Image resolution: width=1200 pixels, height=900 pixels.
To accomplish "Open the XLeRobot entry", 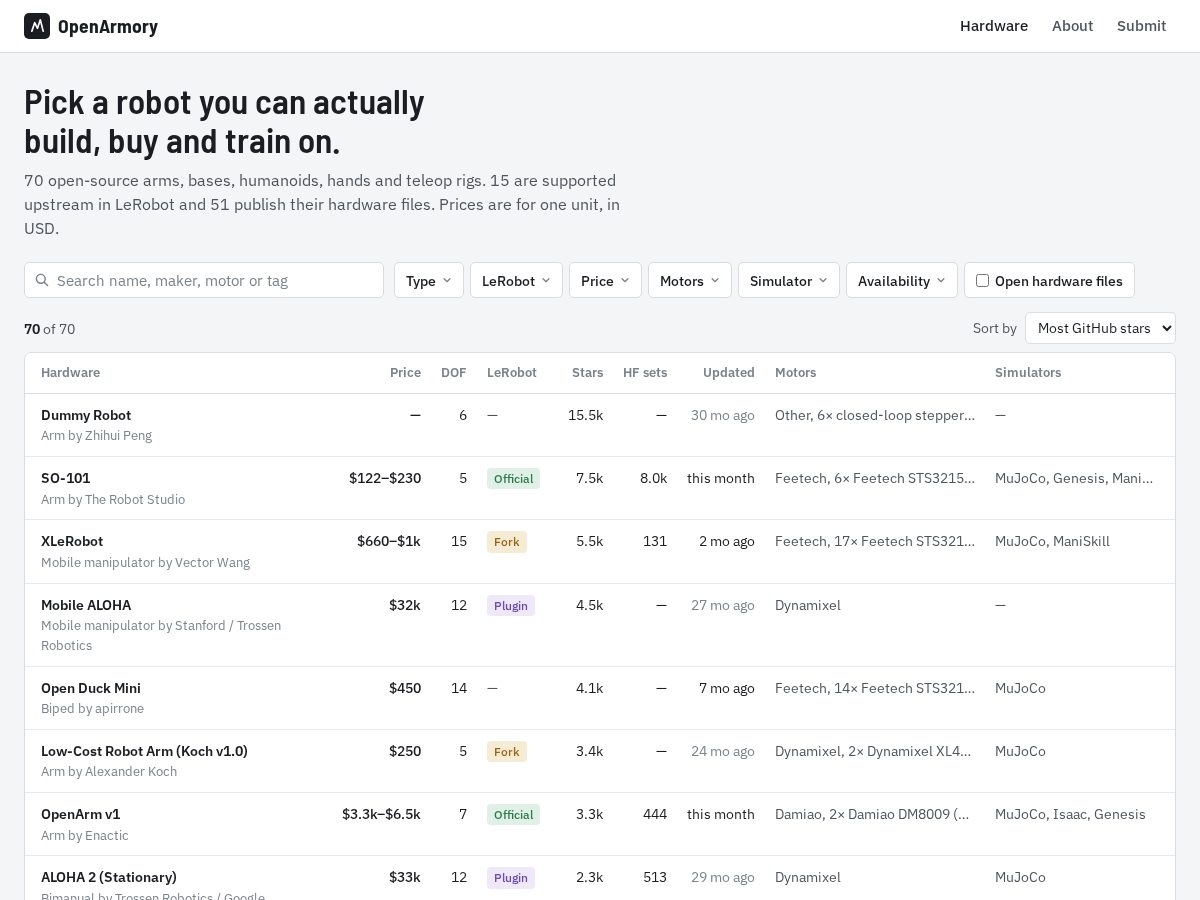I will 72,541.
